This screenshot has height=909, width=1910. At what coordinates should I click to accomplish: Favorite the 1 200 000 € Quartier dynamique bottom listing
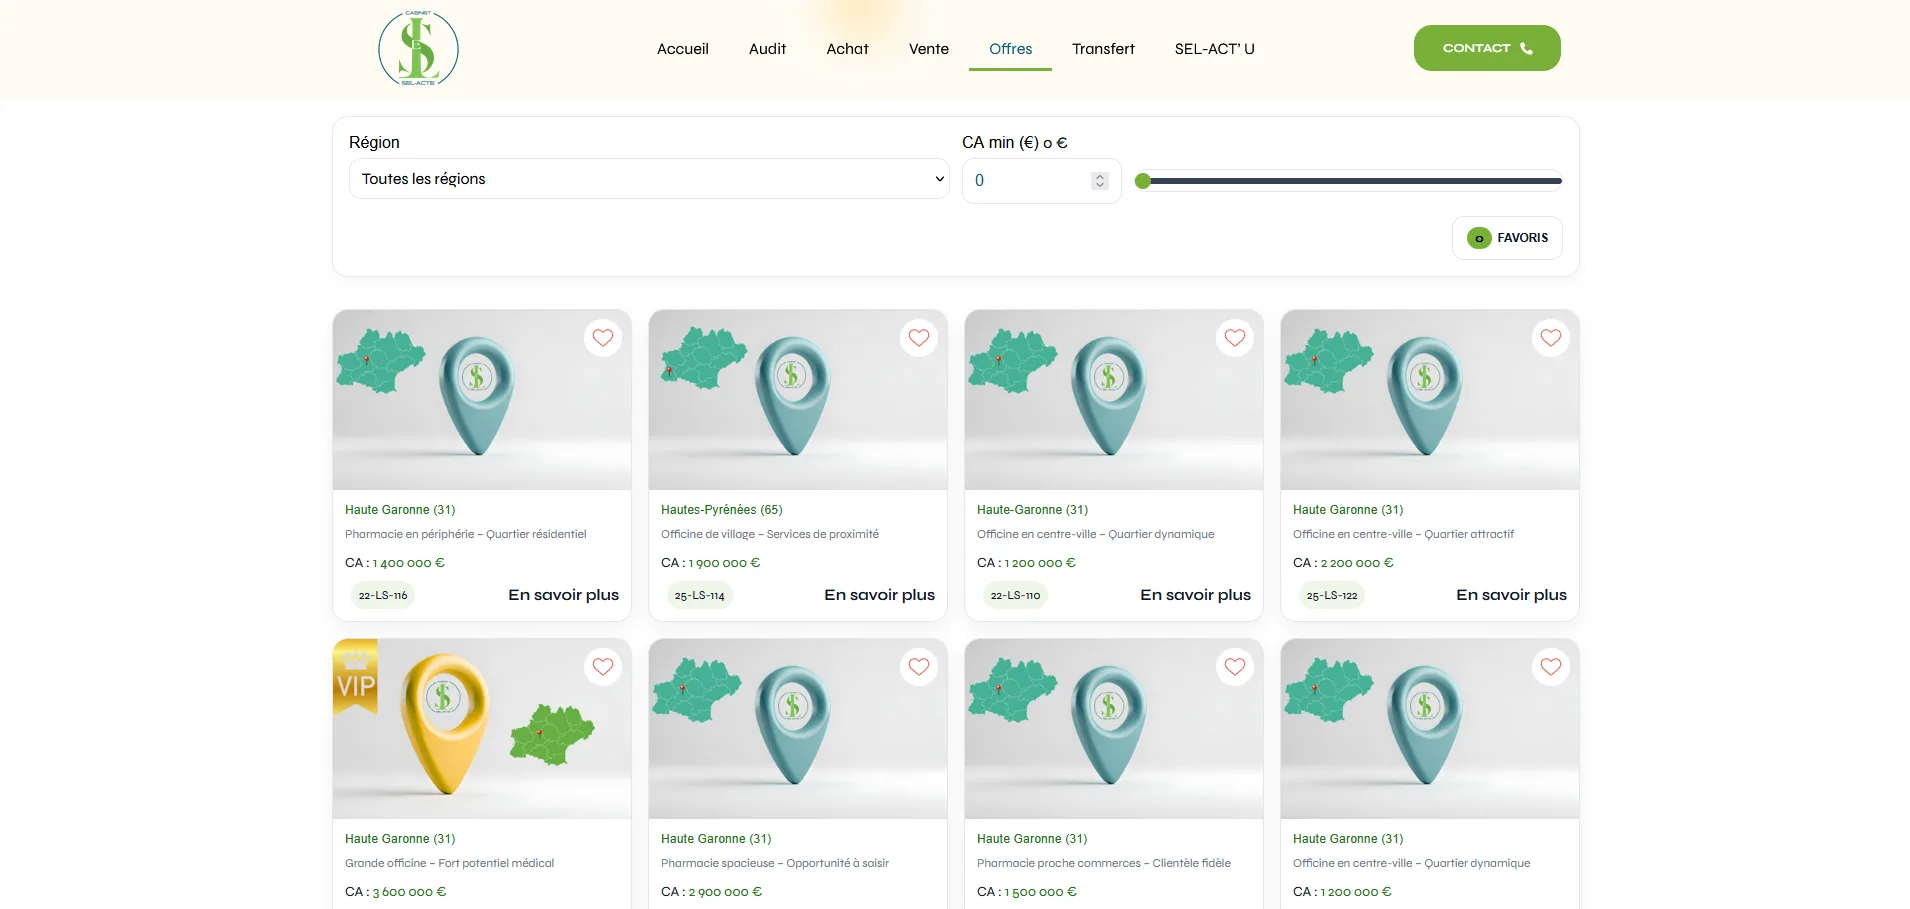pos(1551,667)
